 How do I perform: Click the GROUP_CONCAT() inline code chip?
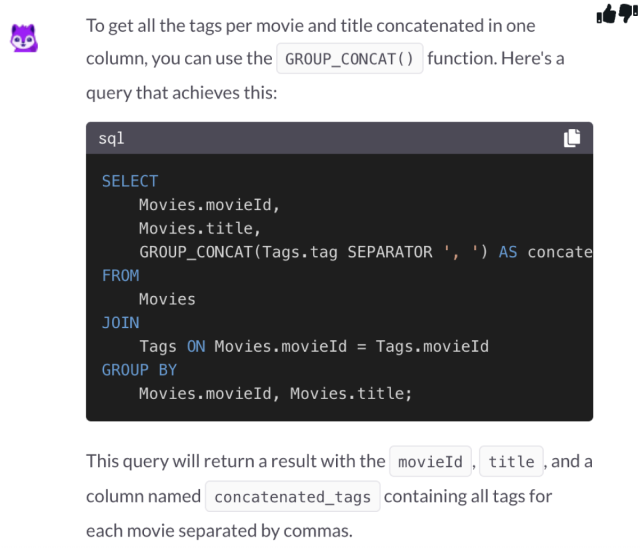349,59
